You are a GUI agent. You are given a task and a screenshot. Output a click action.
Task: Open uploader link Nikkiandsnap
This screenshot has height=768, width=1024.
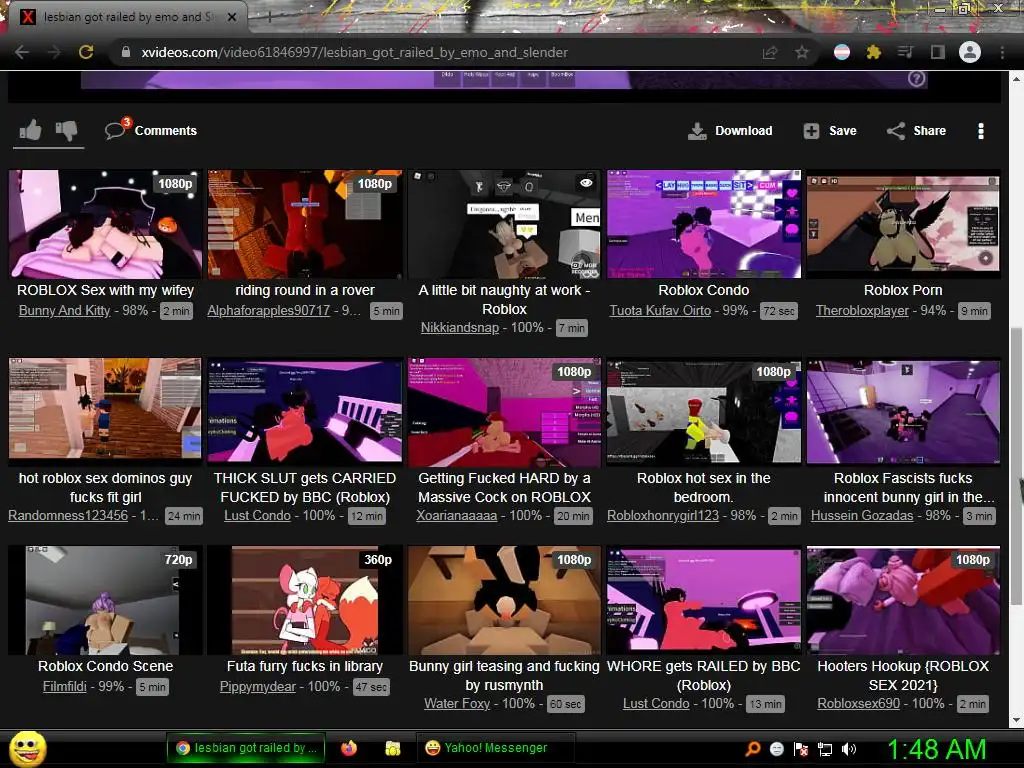point(460,328)
